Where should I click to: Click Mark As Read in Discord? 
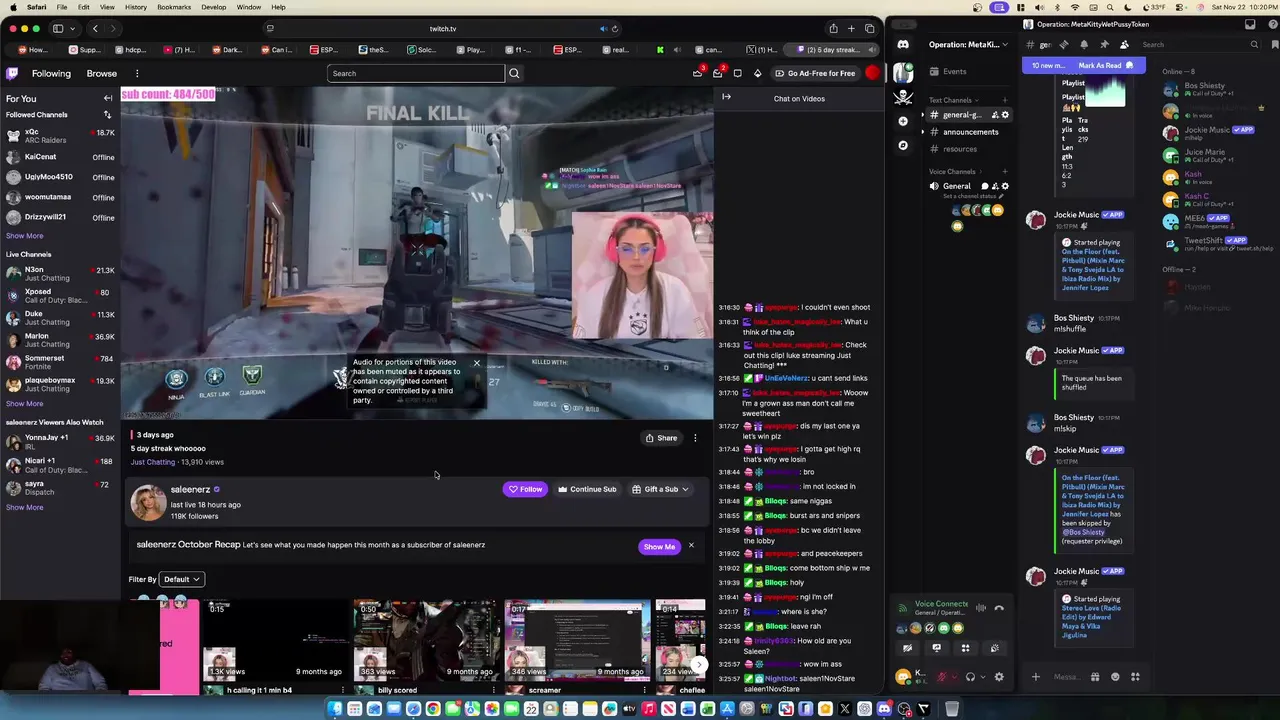click(1105, 65)
